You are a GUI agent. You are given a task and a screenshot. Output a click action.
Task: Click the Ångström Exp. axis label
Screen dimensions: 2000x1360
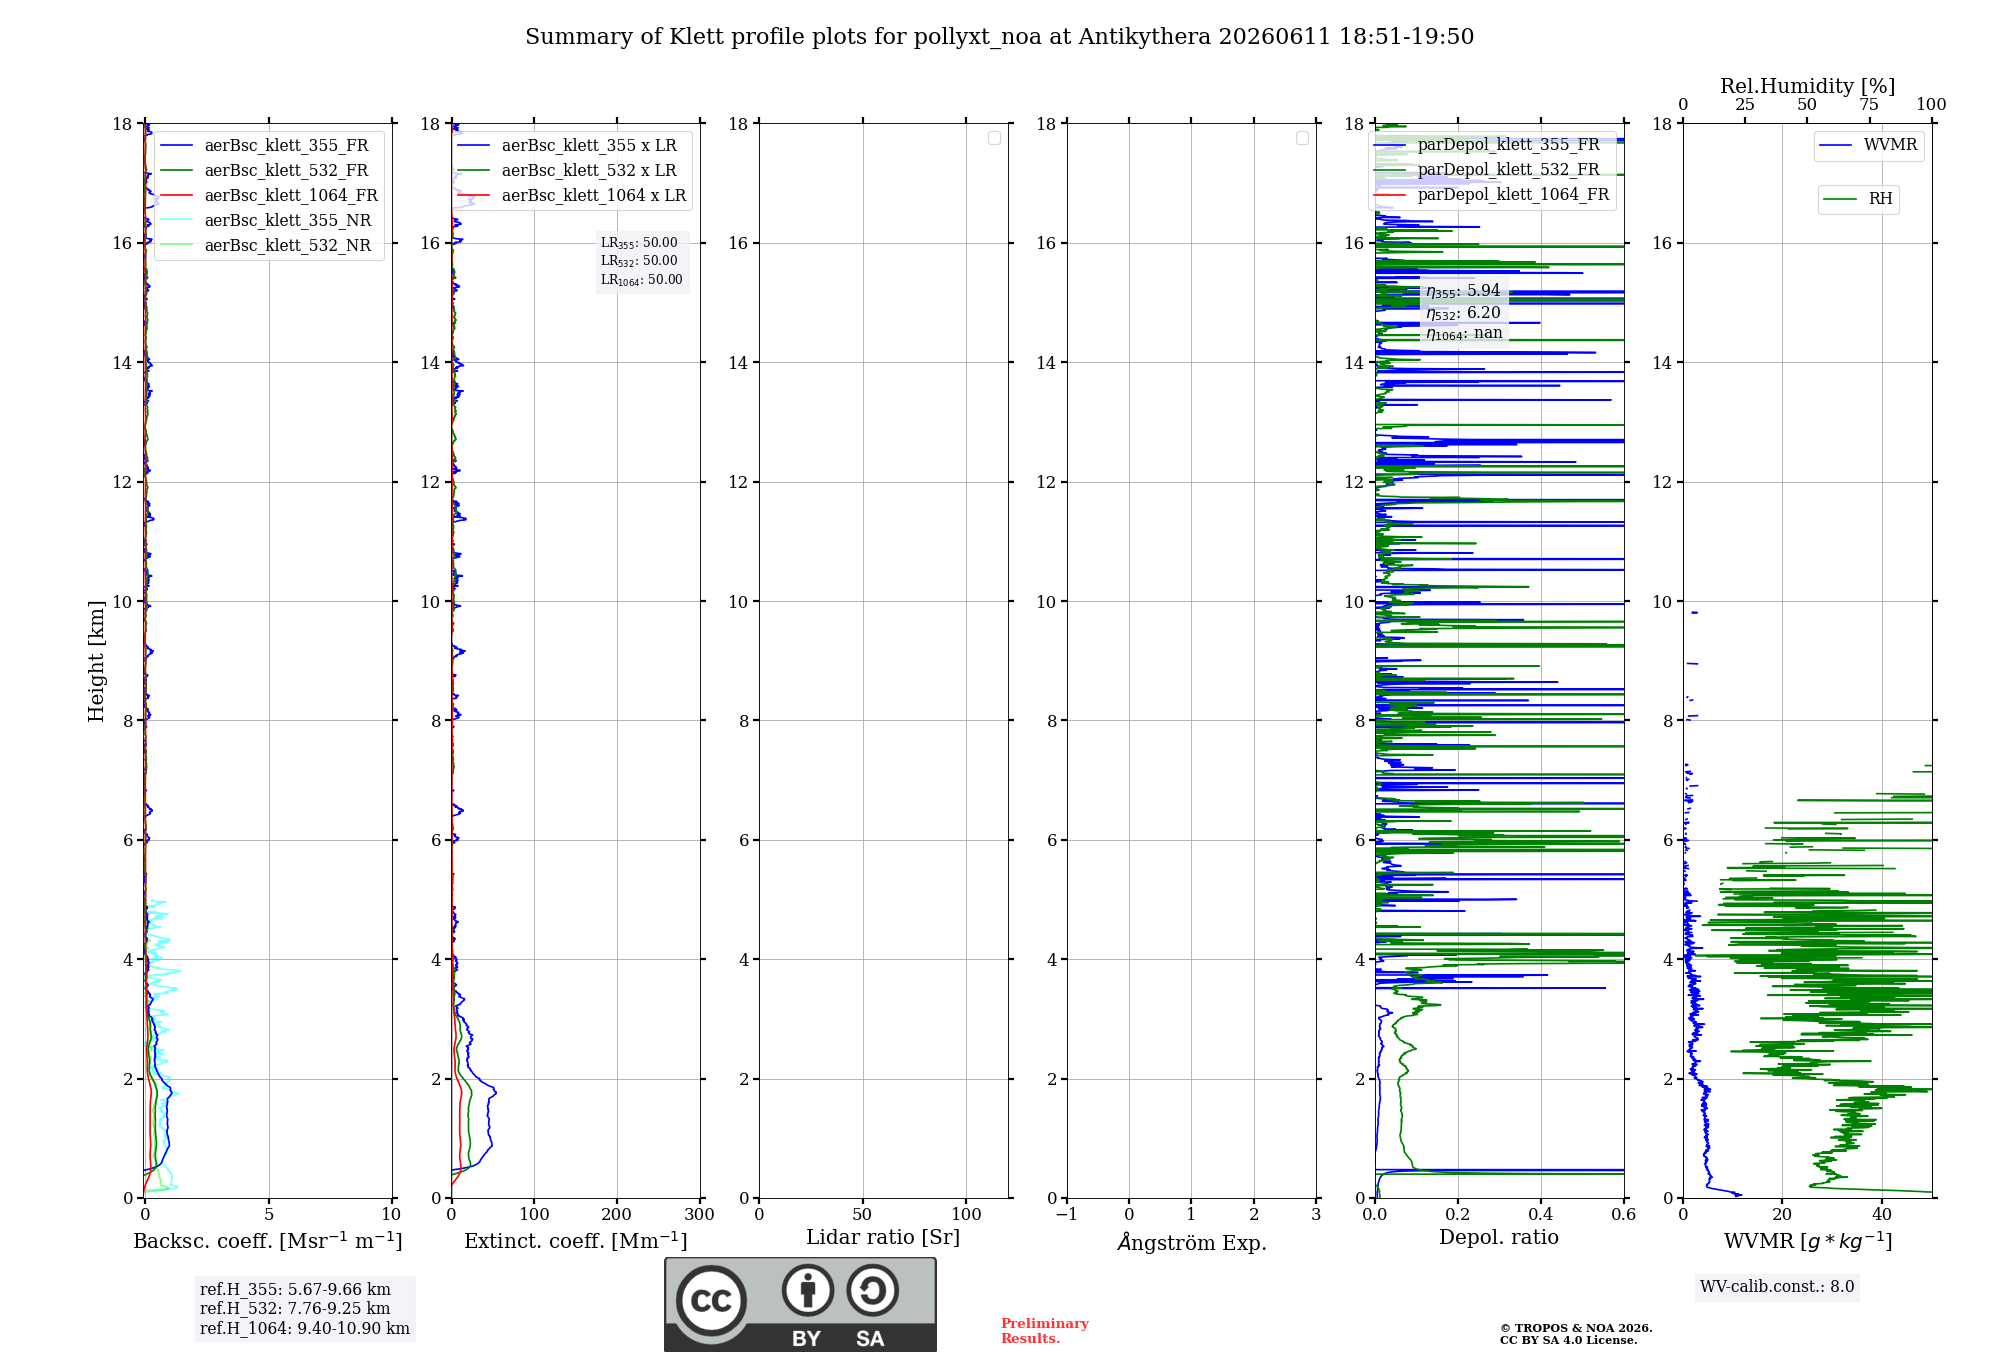tap(1192, 1242)
